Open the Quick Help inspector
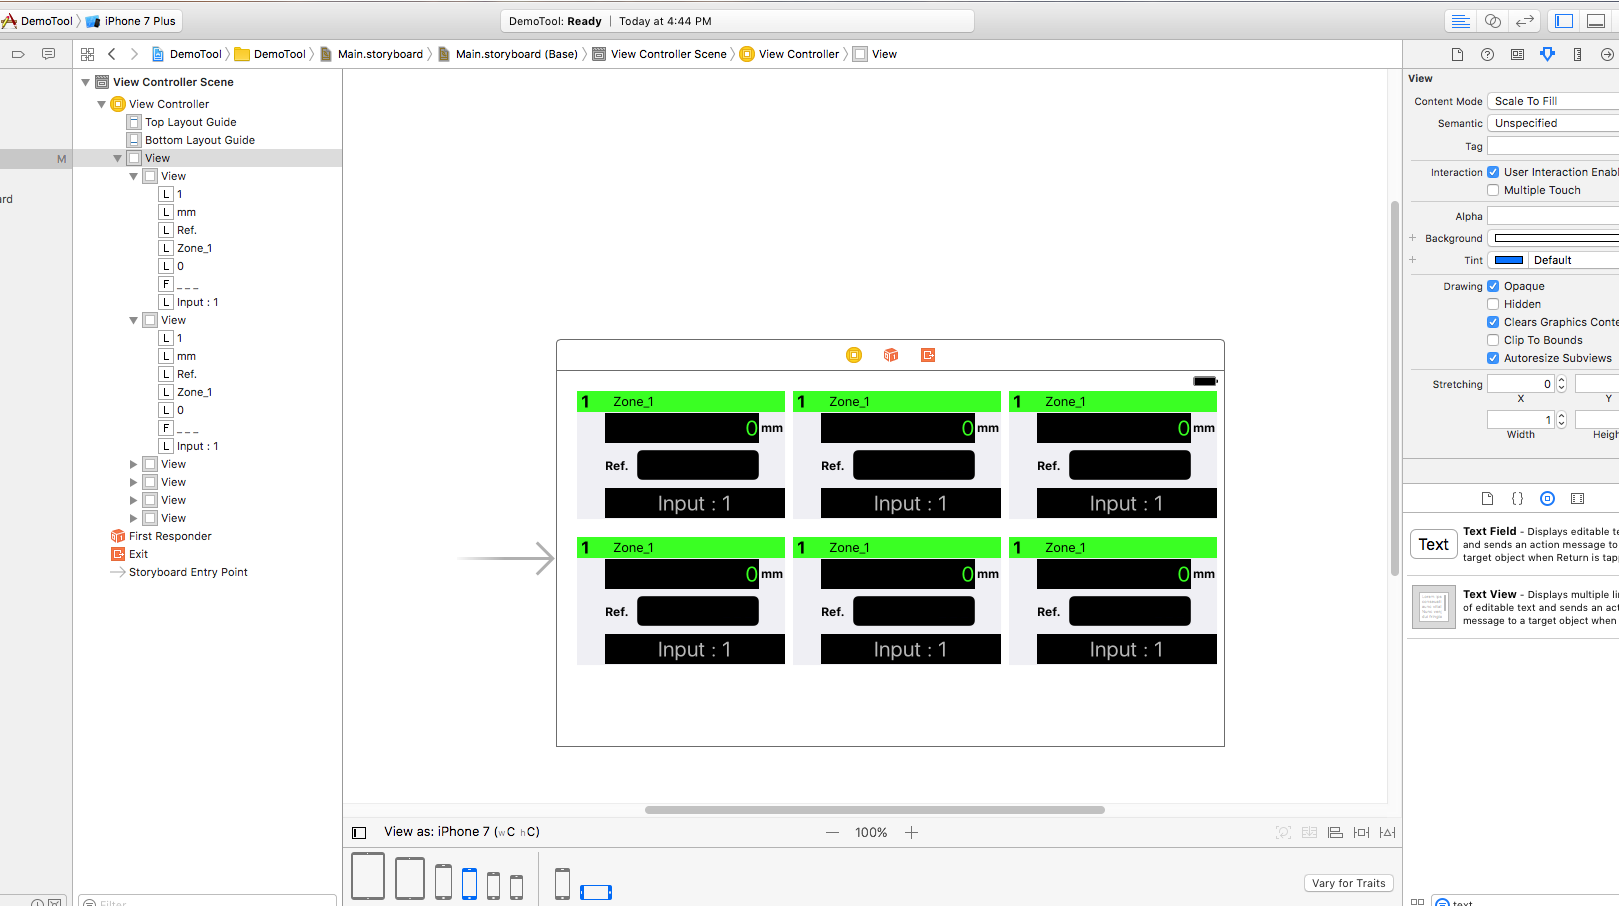The width and height of the screenshot is (1619, 906). coord(1487,54)
